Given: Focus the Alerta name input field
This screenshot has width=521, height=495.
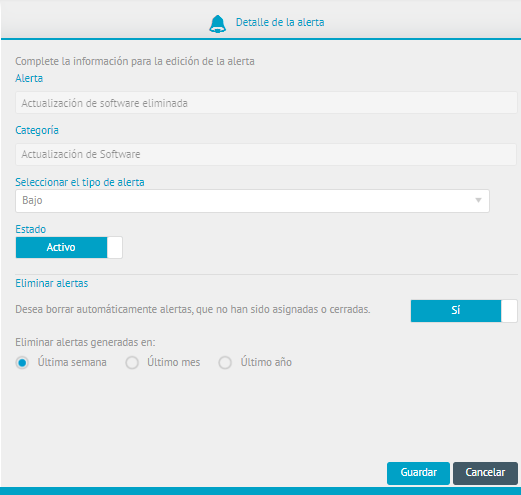Looking at the screenshot, I should pos(266,103).
